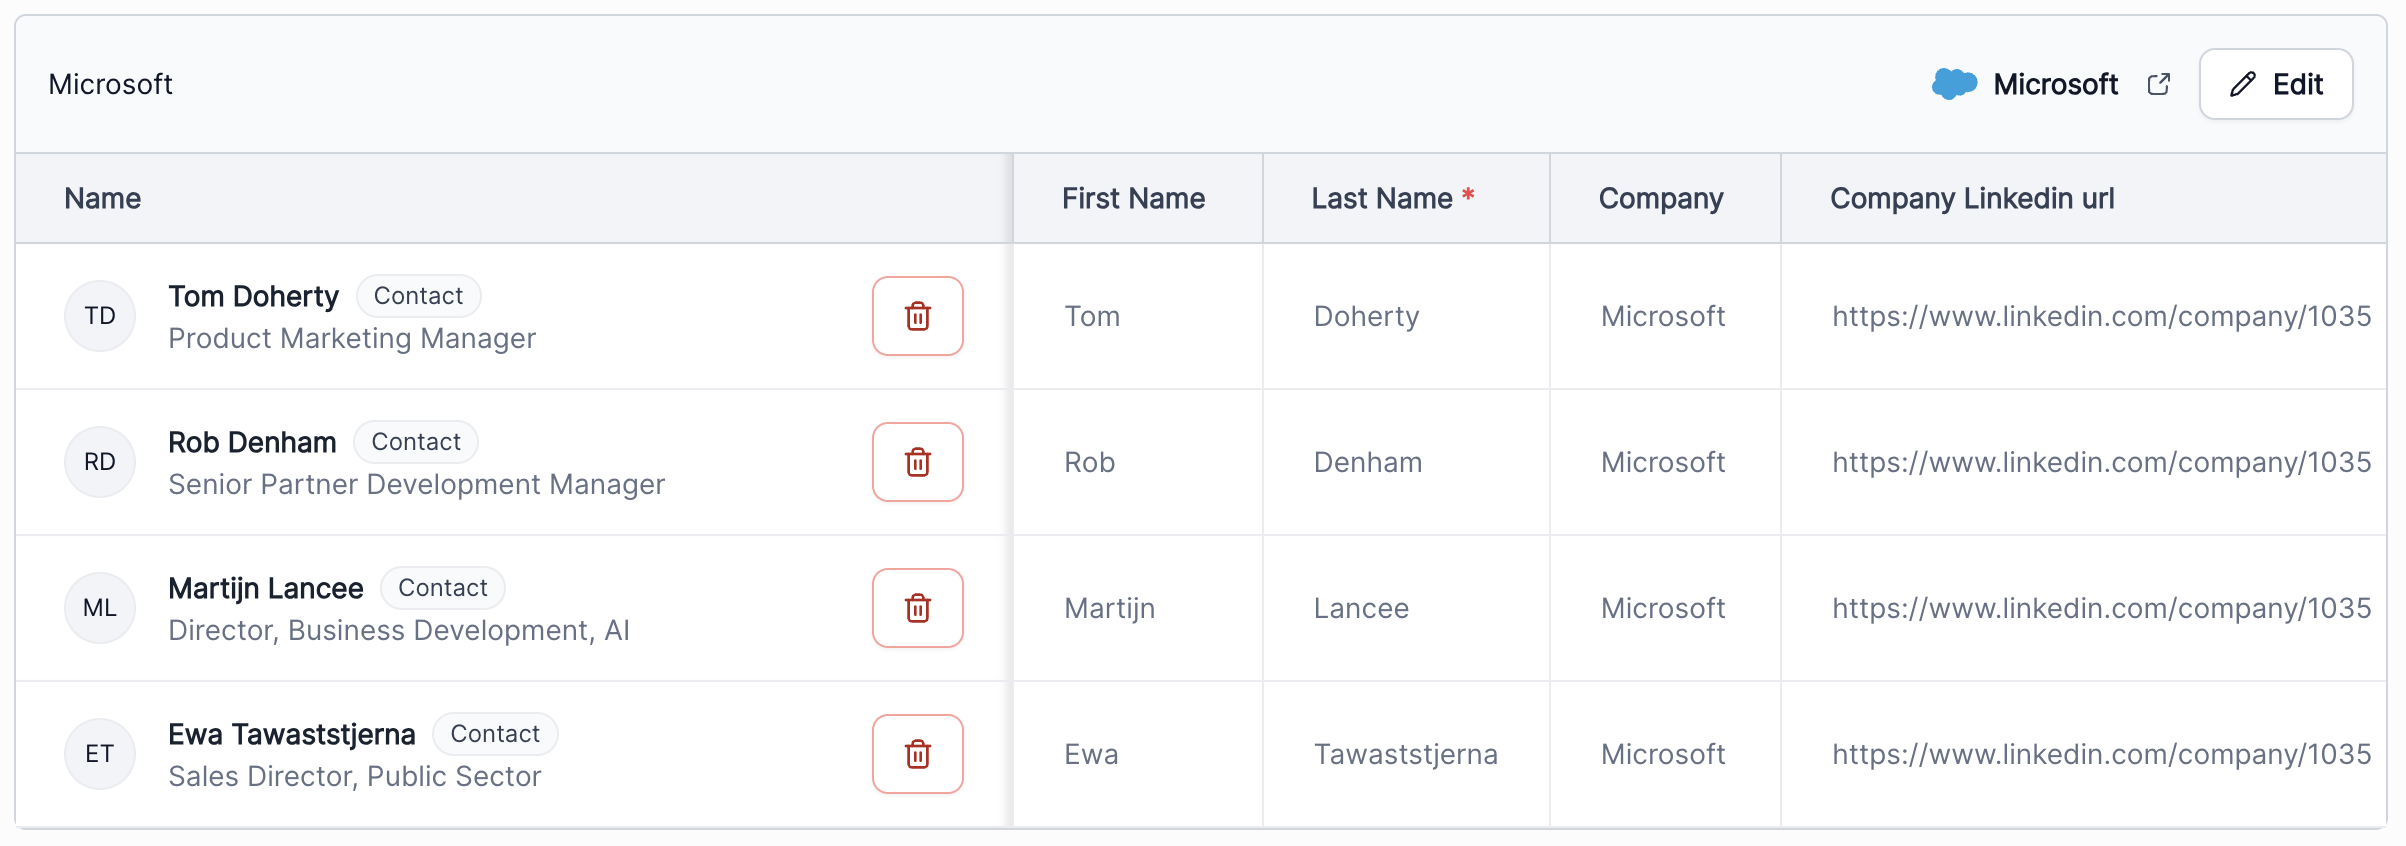
Task: Click the Tawaststjerna last name cell
Action: (1405, 754)
